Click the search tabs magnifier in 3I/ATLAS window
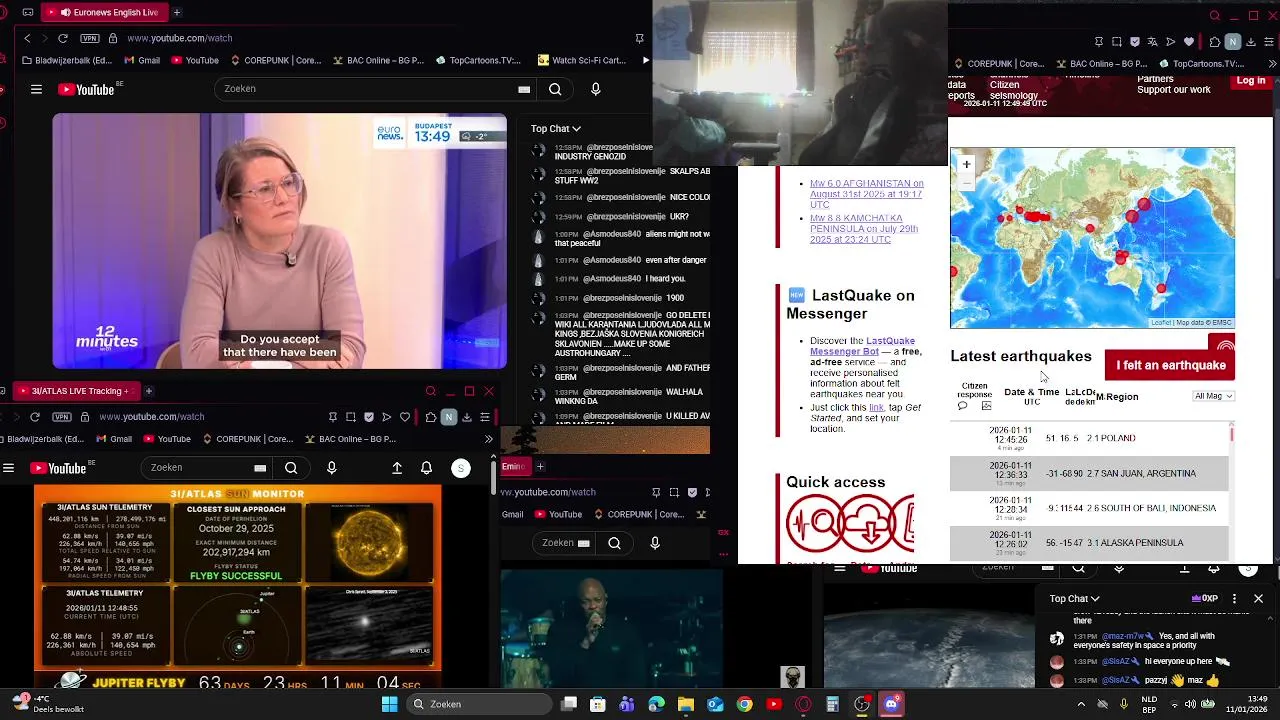The height and width of the screenshot is (720, 1280). pyautogui.click(x=431, y=391)
